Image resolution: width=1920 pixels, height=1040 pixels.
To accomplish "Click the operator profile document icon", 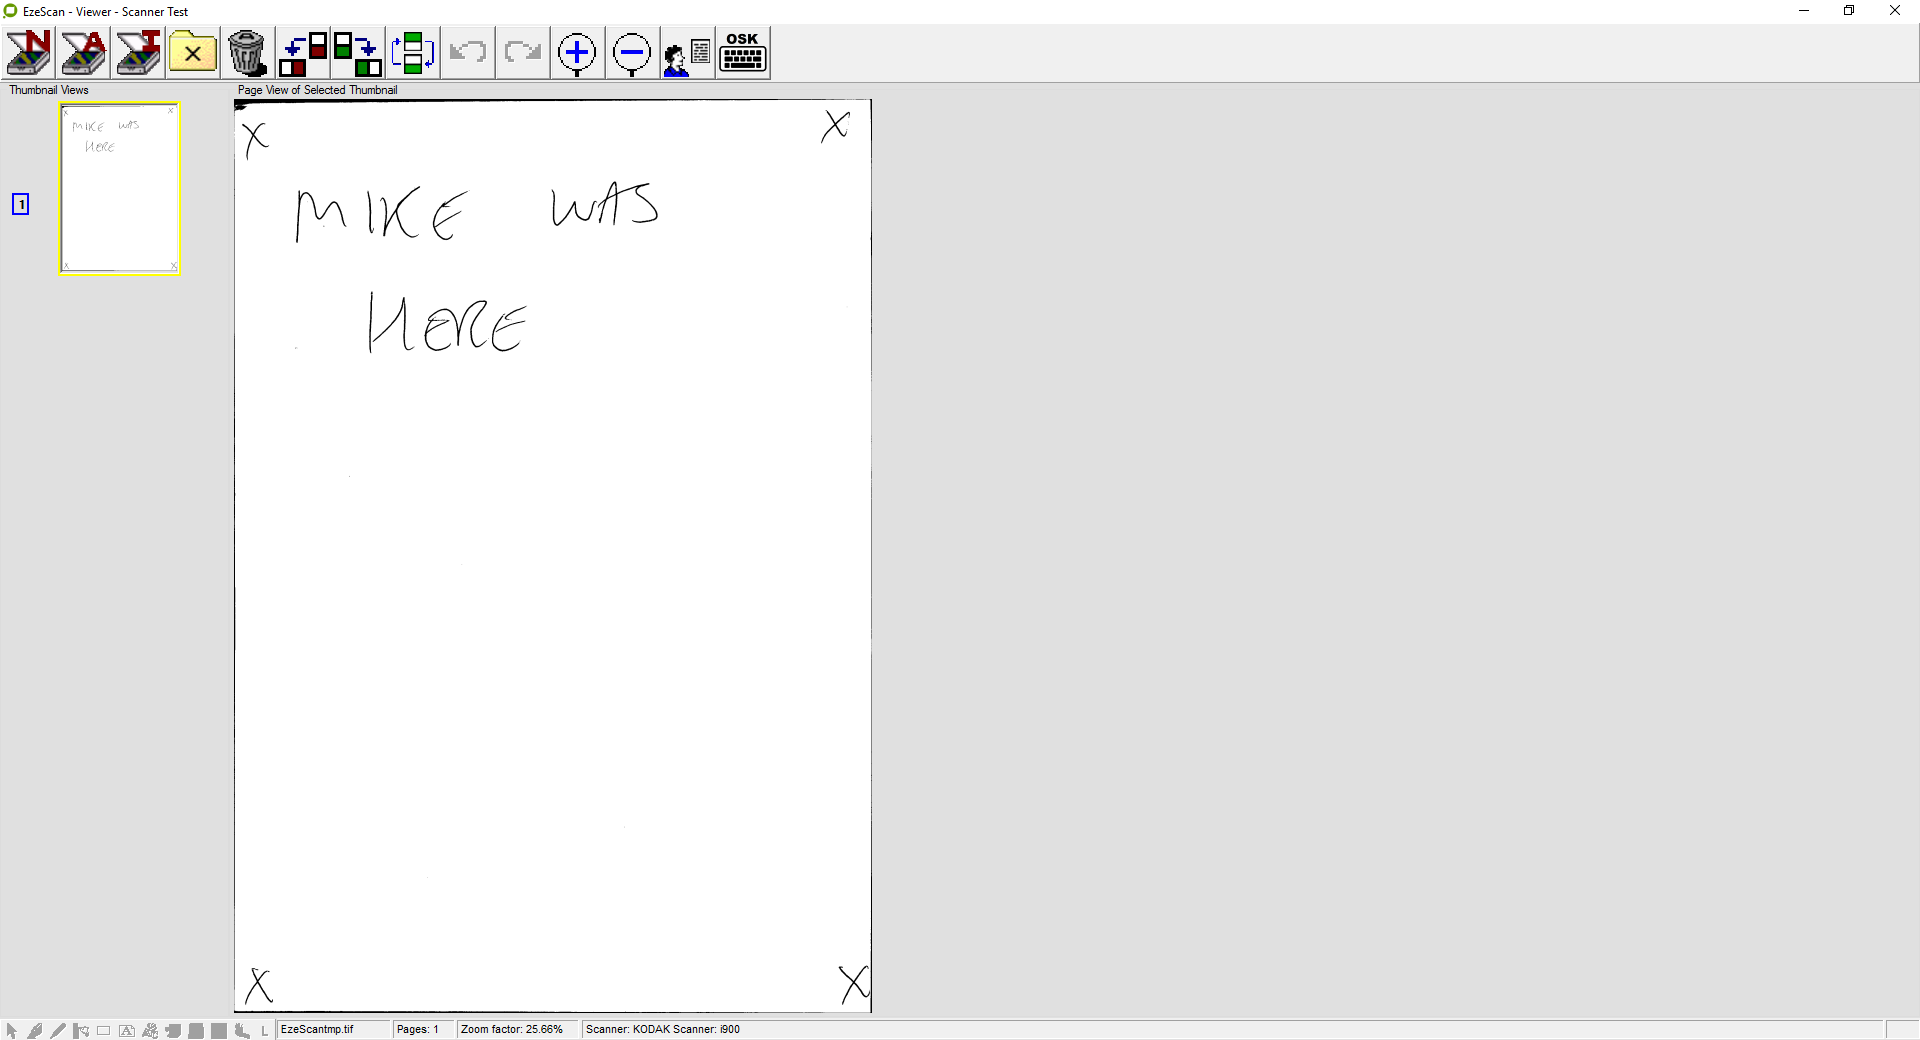I will tap(687, 53).
